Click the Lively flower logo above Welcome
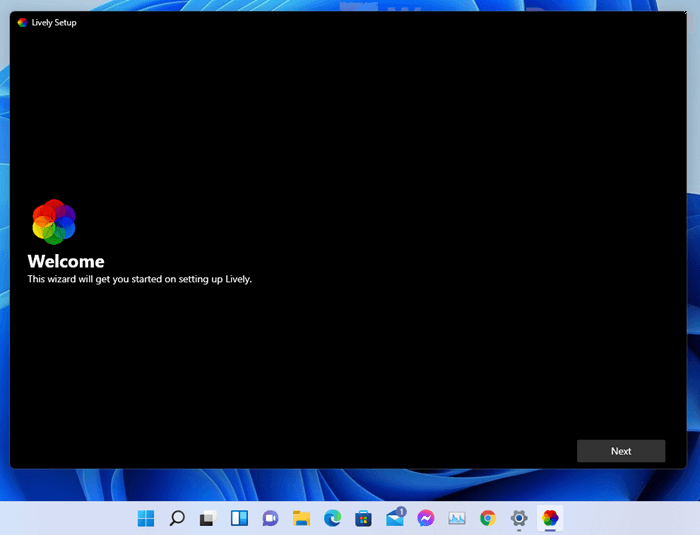Image resolution: width=700 pixels, height=535 pixels. coord(54,222)
